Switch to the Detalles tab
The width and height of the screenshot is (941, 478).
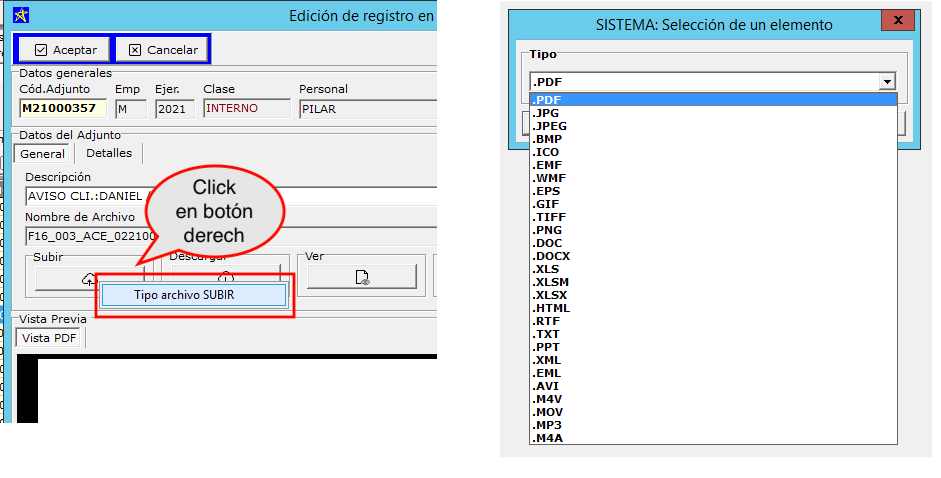pyautogui.click(x=109, y=153)
